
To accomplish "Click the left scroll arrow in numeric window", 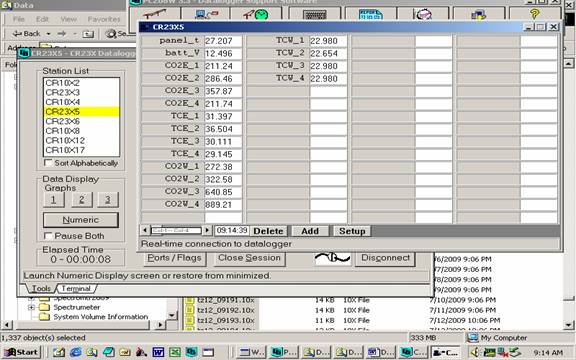I will [145, 230].
